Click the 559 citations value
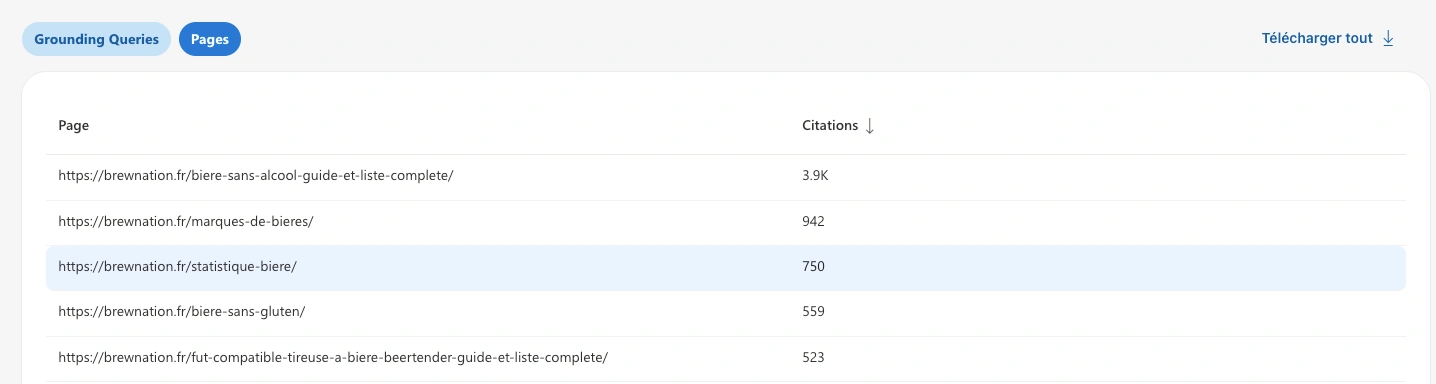Image resolution: width=1436 pixels, height=384 pixels. pyautogui.click(x=813, y=312)
